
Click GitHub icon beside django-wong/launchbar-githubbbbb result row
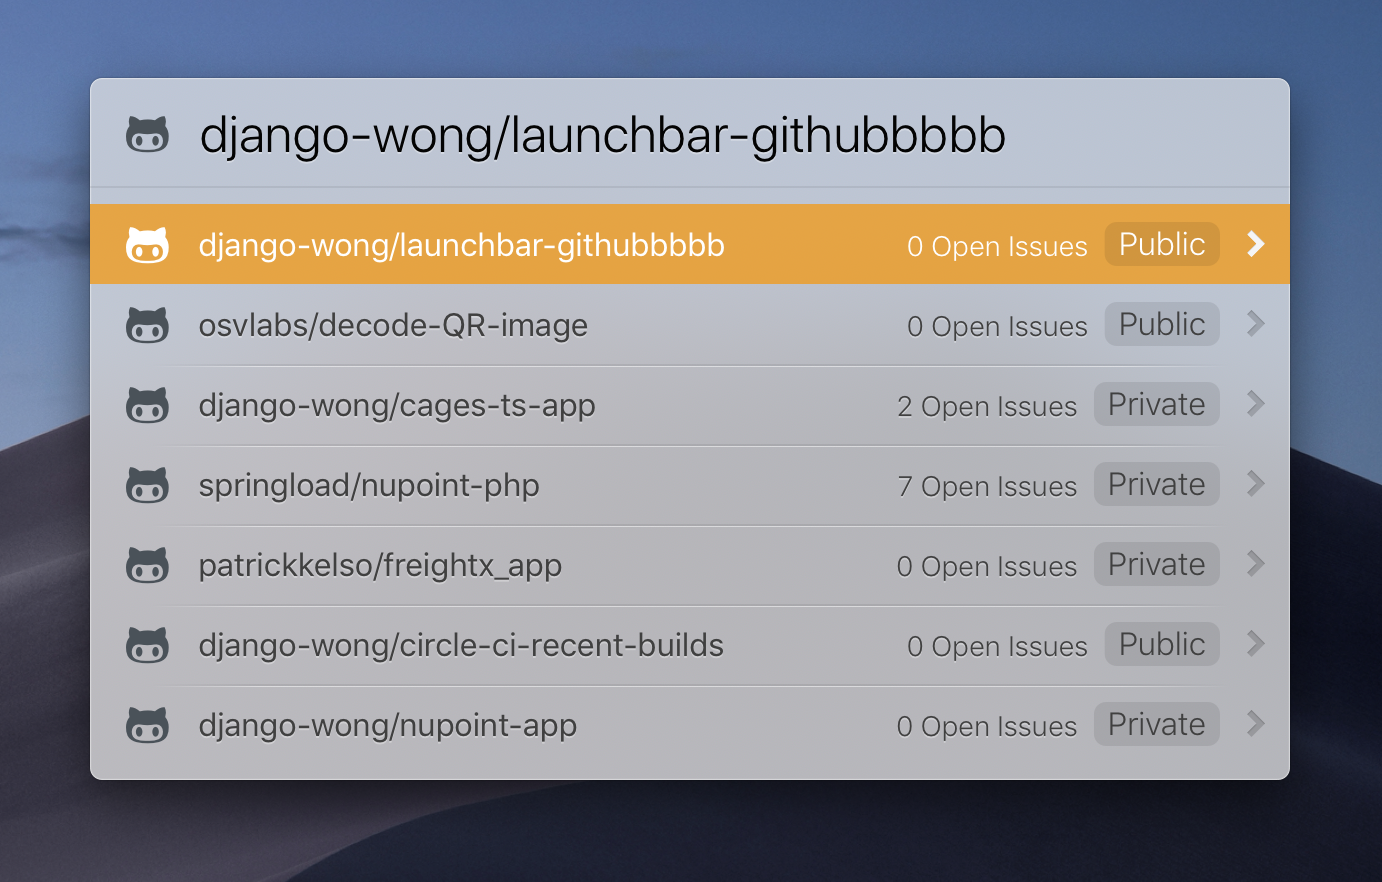pos(147,244)
